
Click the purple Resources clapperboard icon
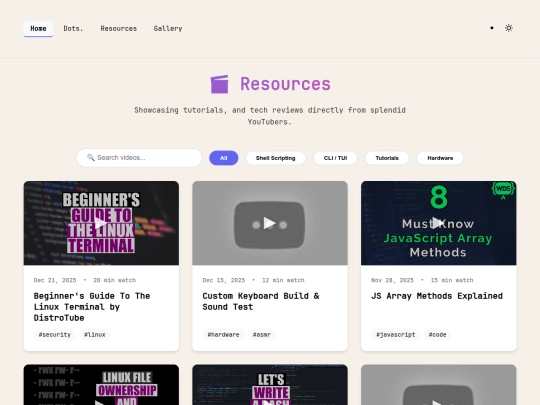coord(219,84)
